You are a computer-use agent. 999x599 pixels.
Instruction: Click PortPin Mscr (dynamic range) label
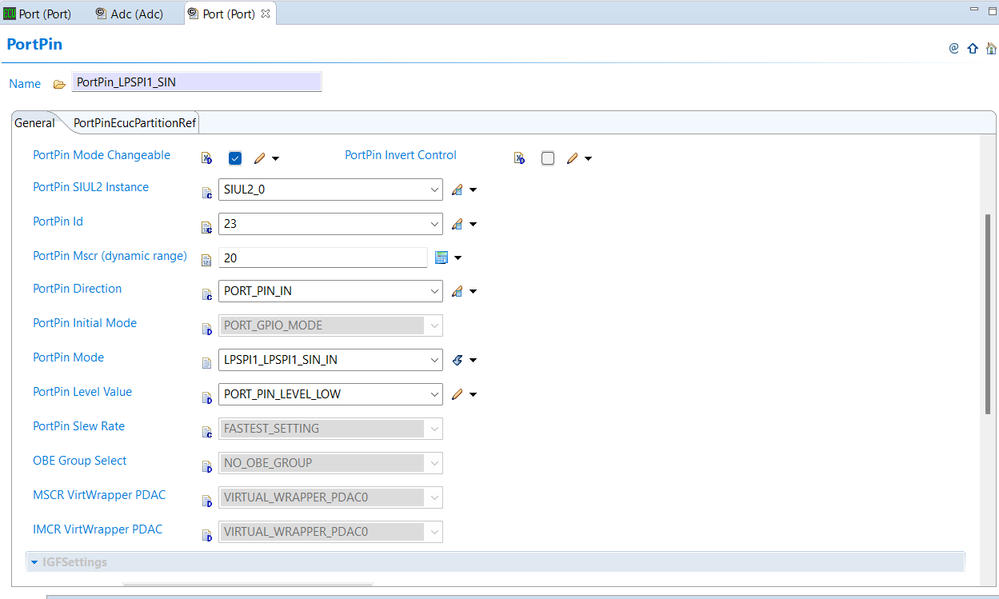[x=110, y=256]
